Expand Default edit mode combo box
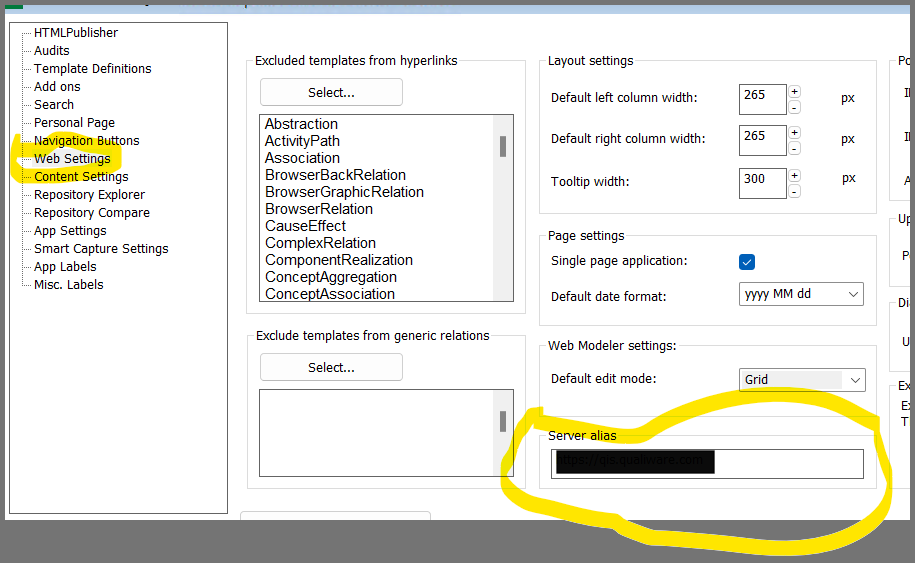Screen dimensions: 915x563 (x=801, y=380)
